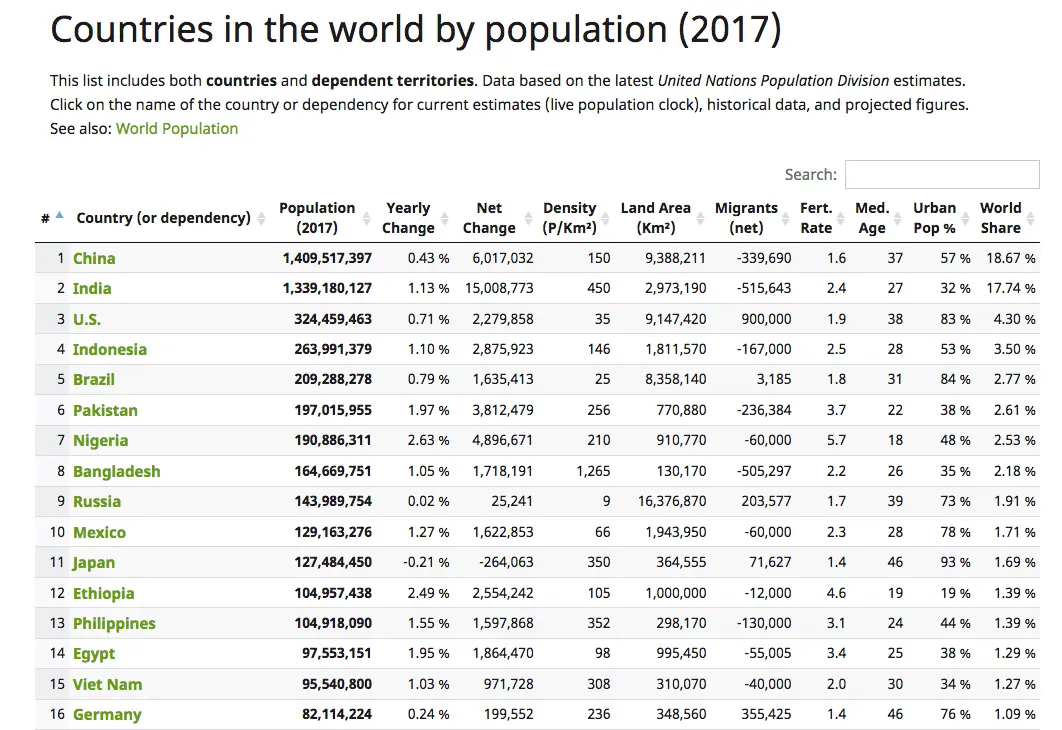
Task: Toggle rank order via # column arrow
Action: (59, 215)
